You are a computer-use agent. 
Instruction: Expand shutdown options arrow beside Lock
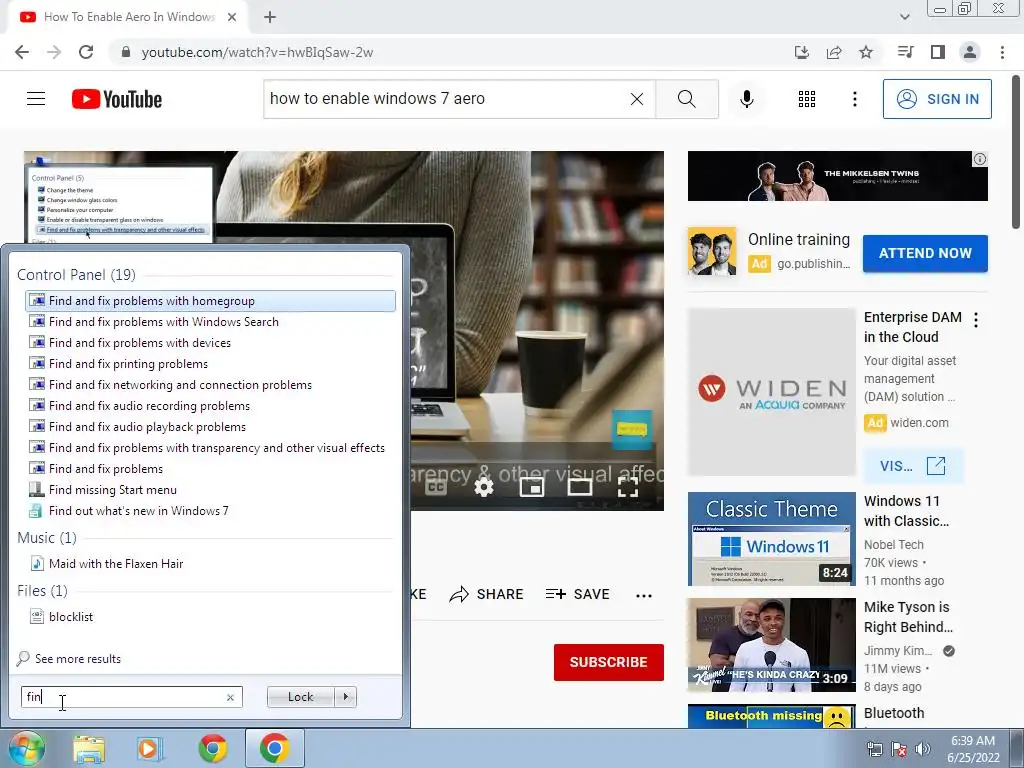346,697
